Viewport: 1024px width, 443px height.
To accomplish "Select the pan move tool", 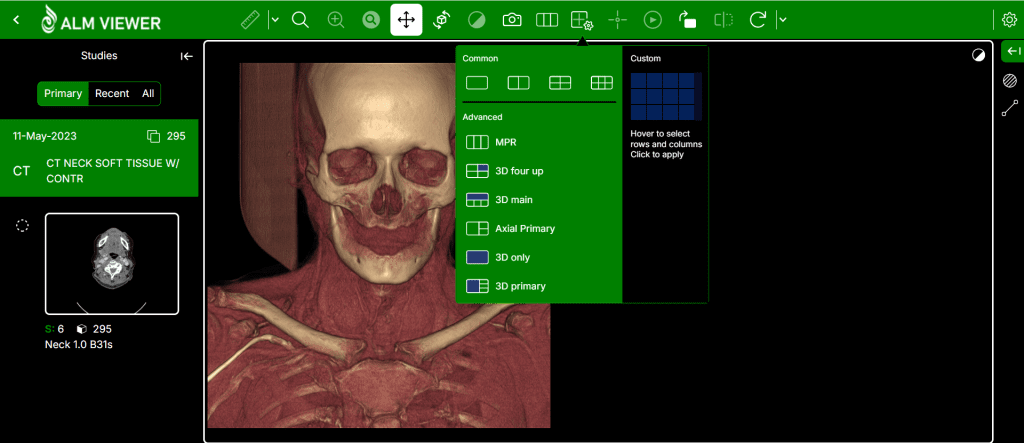I will (x=406, y=19).
